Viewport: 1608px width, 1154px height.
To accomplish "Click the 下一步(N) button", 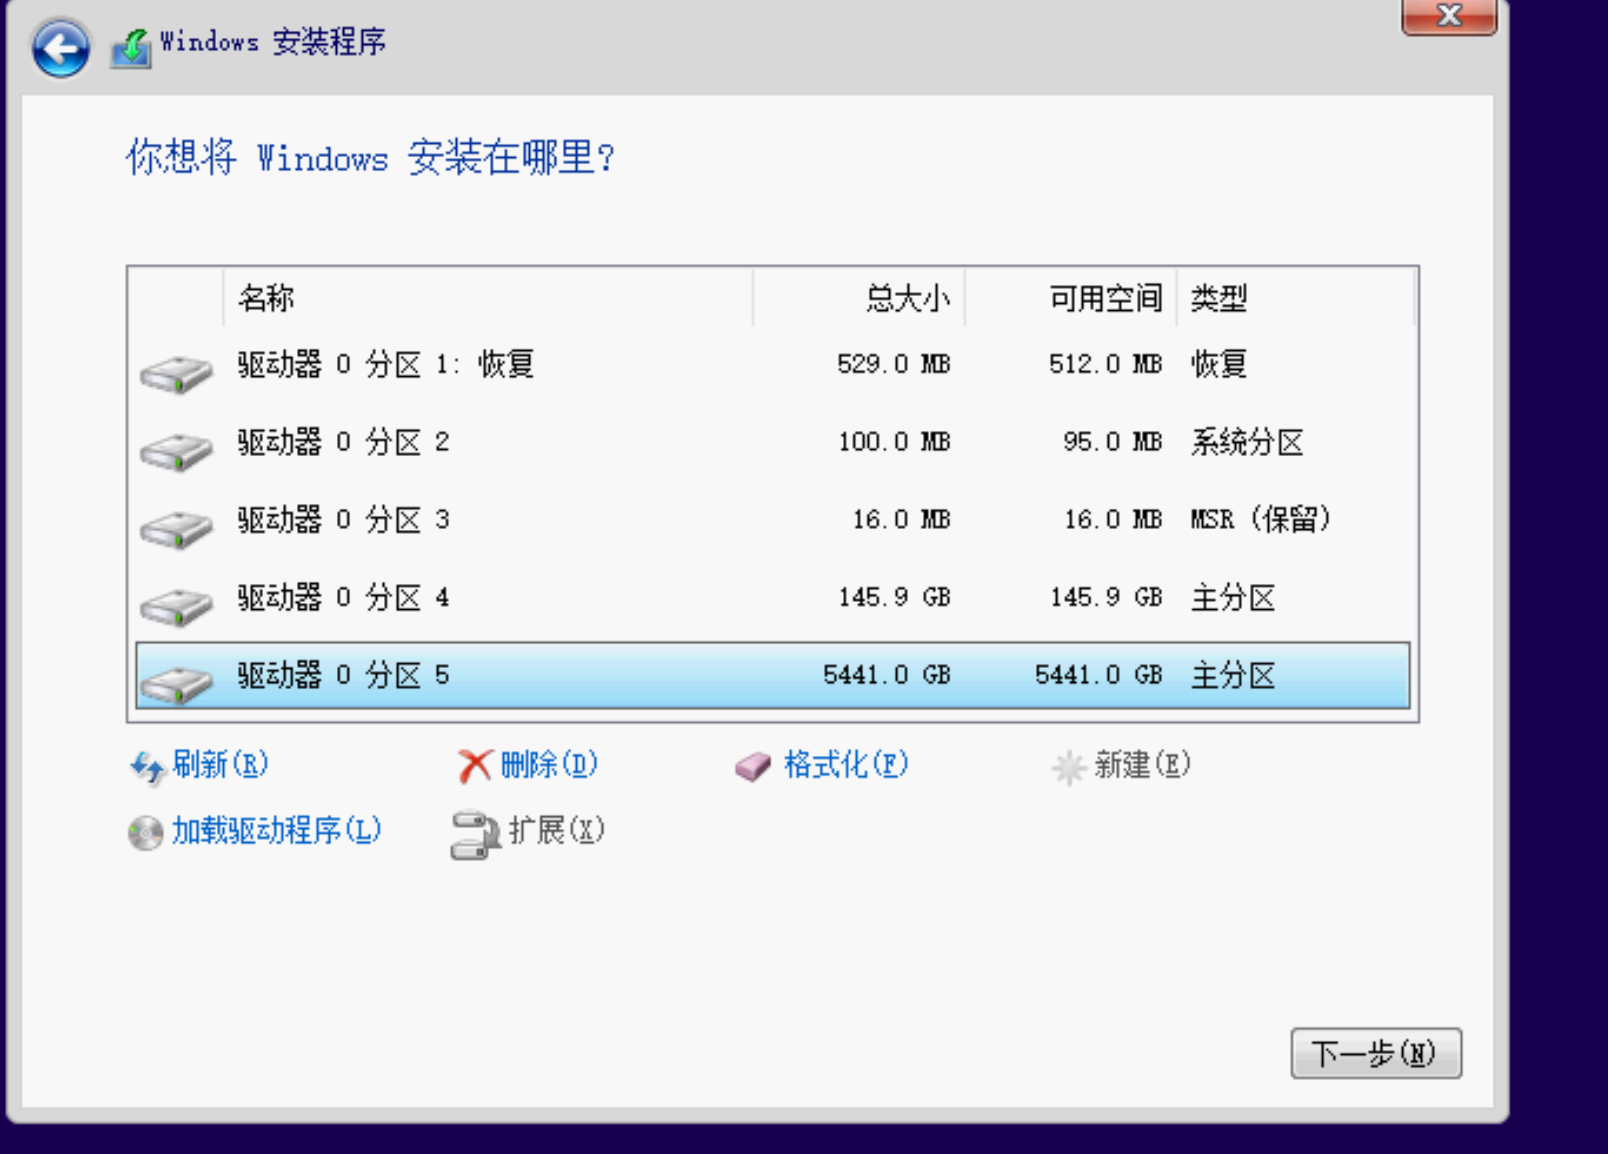I will [1376, 1053].
